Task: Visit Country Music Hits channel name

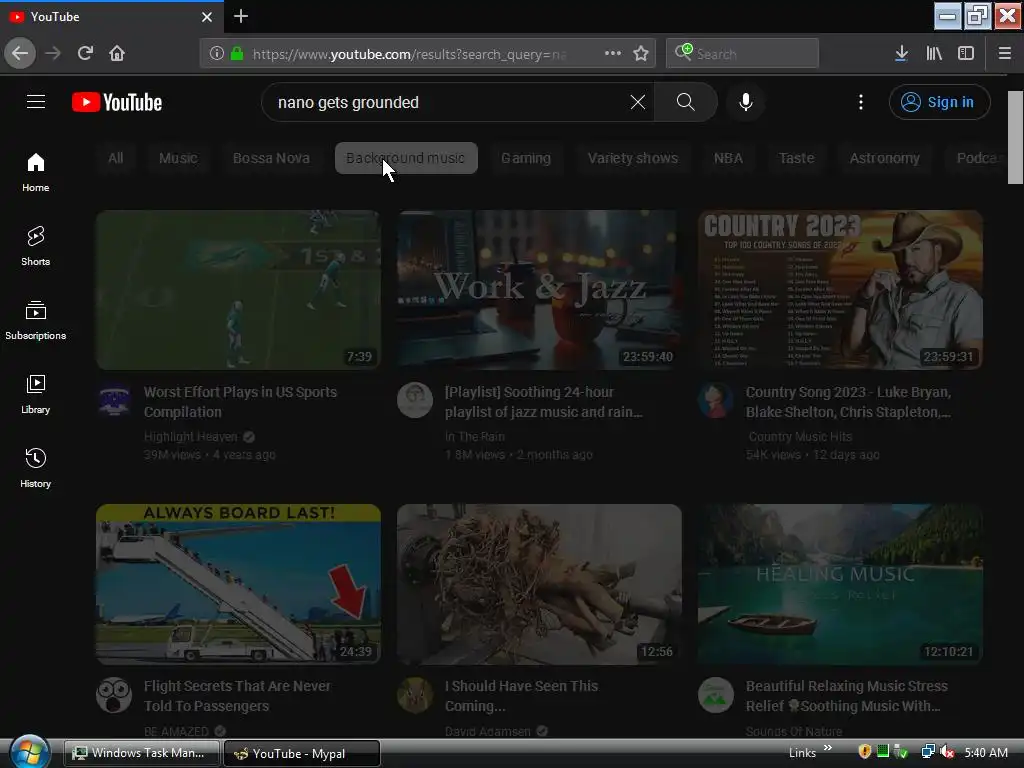Action: (x=800, y=436)
